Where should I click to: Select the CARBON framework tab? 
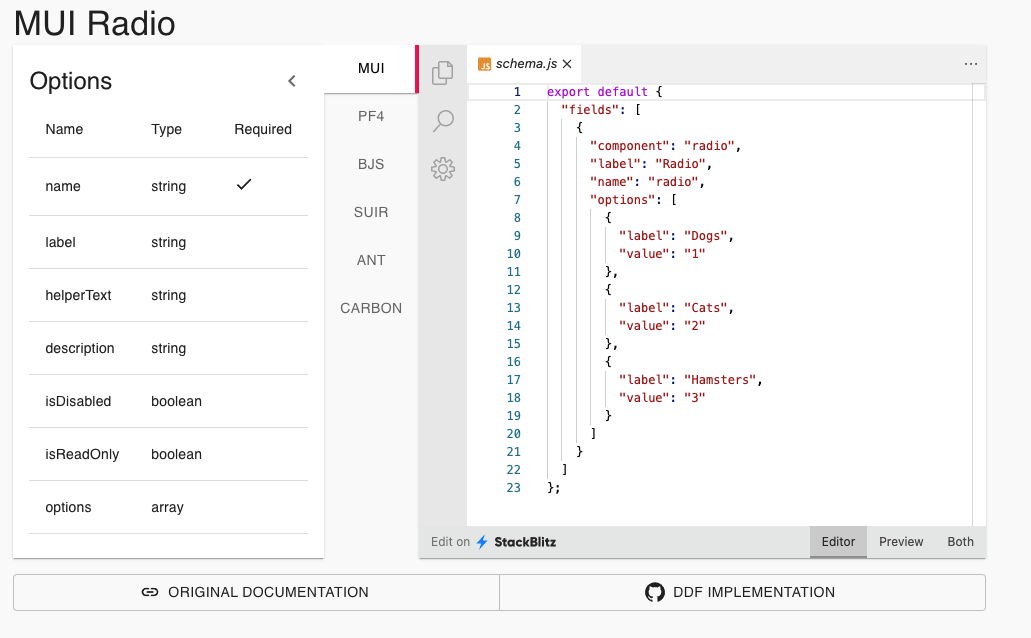pyautogui.click(x=370, y=308)
